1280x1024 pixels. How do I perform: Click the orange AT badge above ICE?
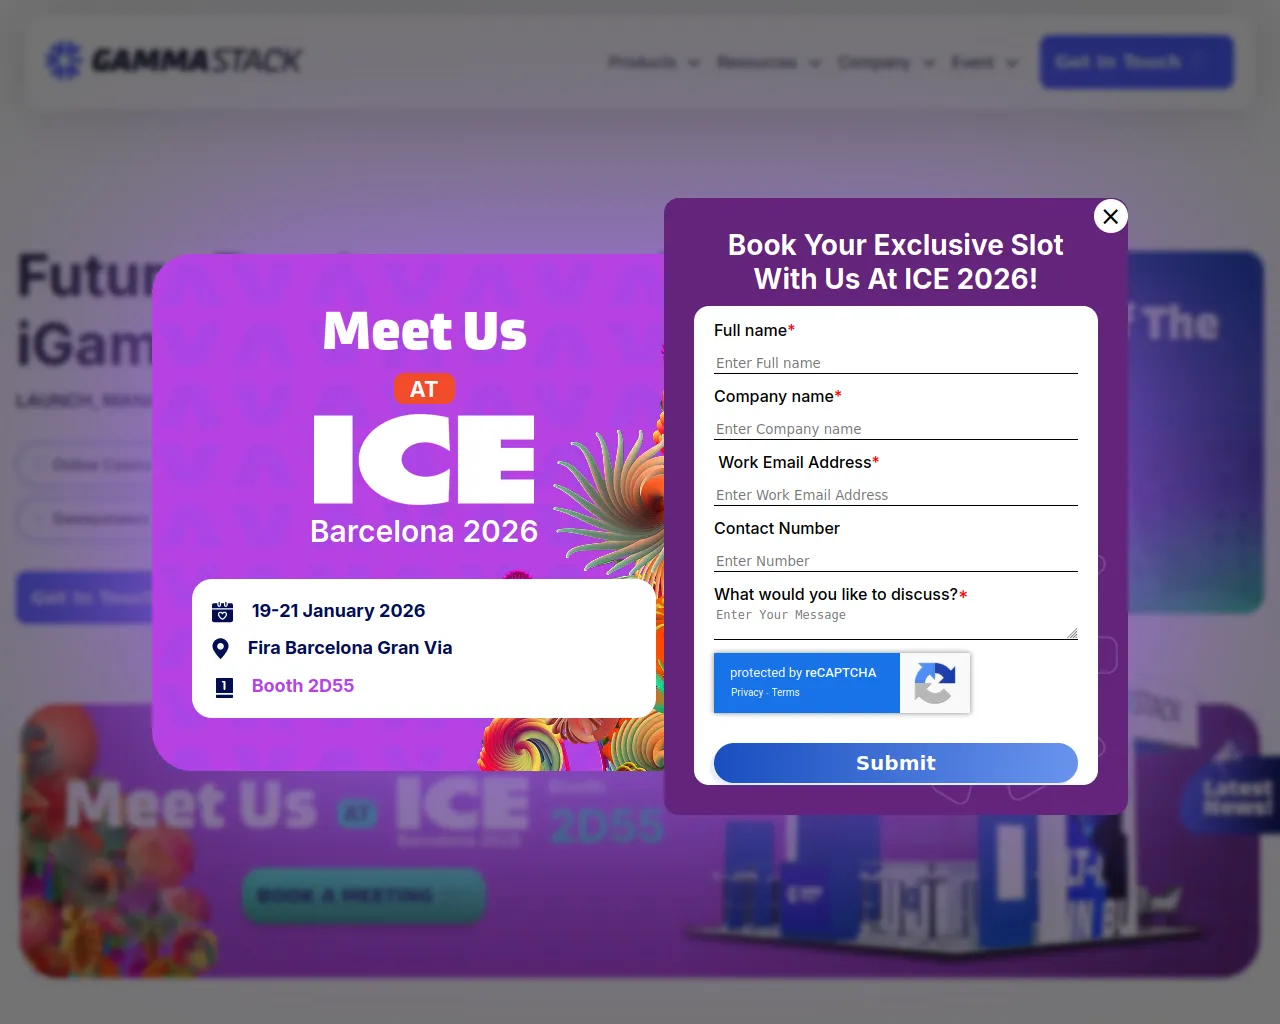(424, 389)
